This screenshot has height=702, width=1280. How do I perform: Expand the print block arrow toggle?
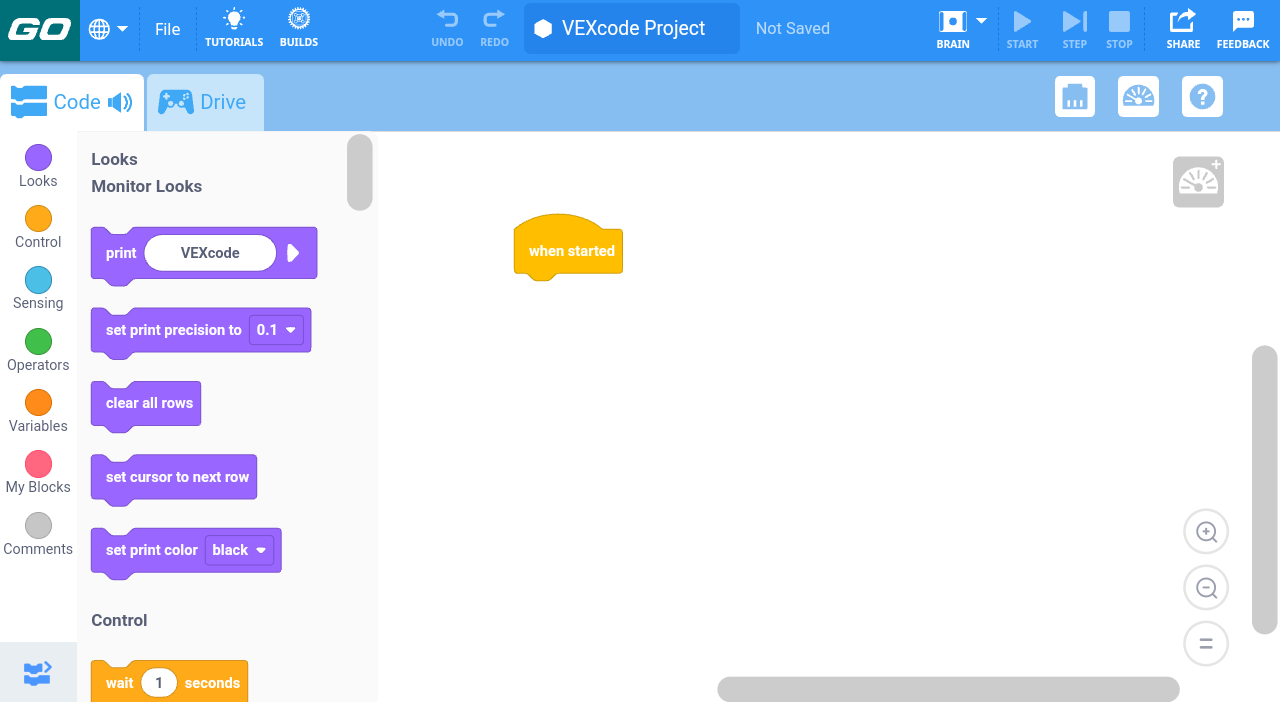pos(293,253)
